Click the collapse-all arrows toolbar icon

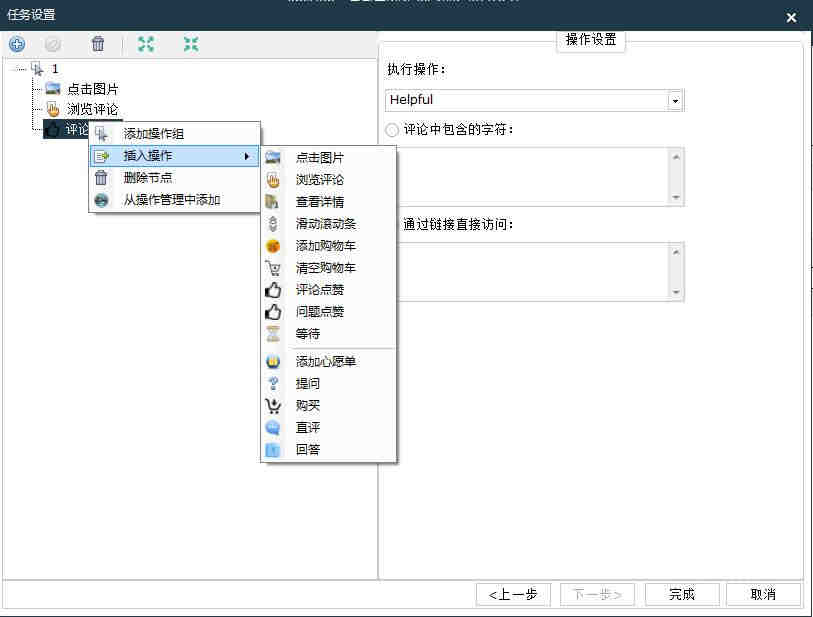(x=191, y=44)
